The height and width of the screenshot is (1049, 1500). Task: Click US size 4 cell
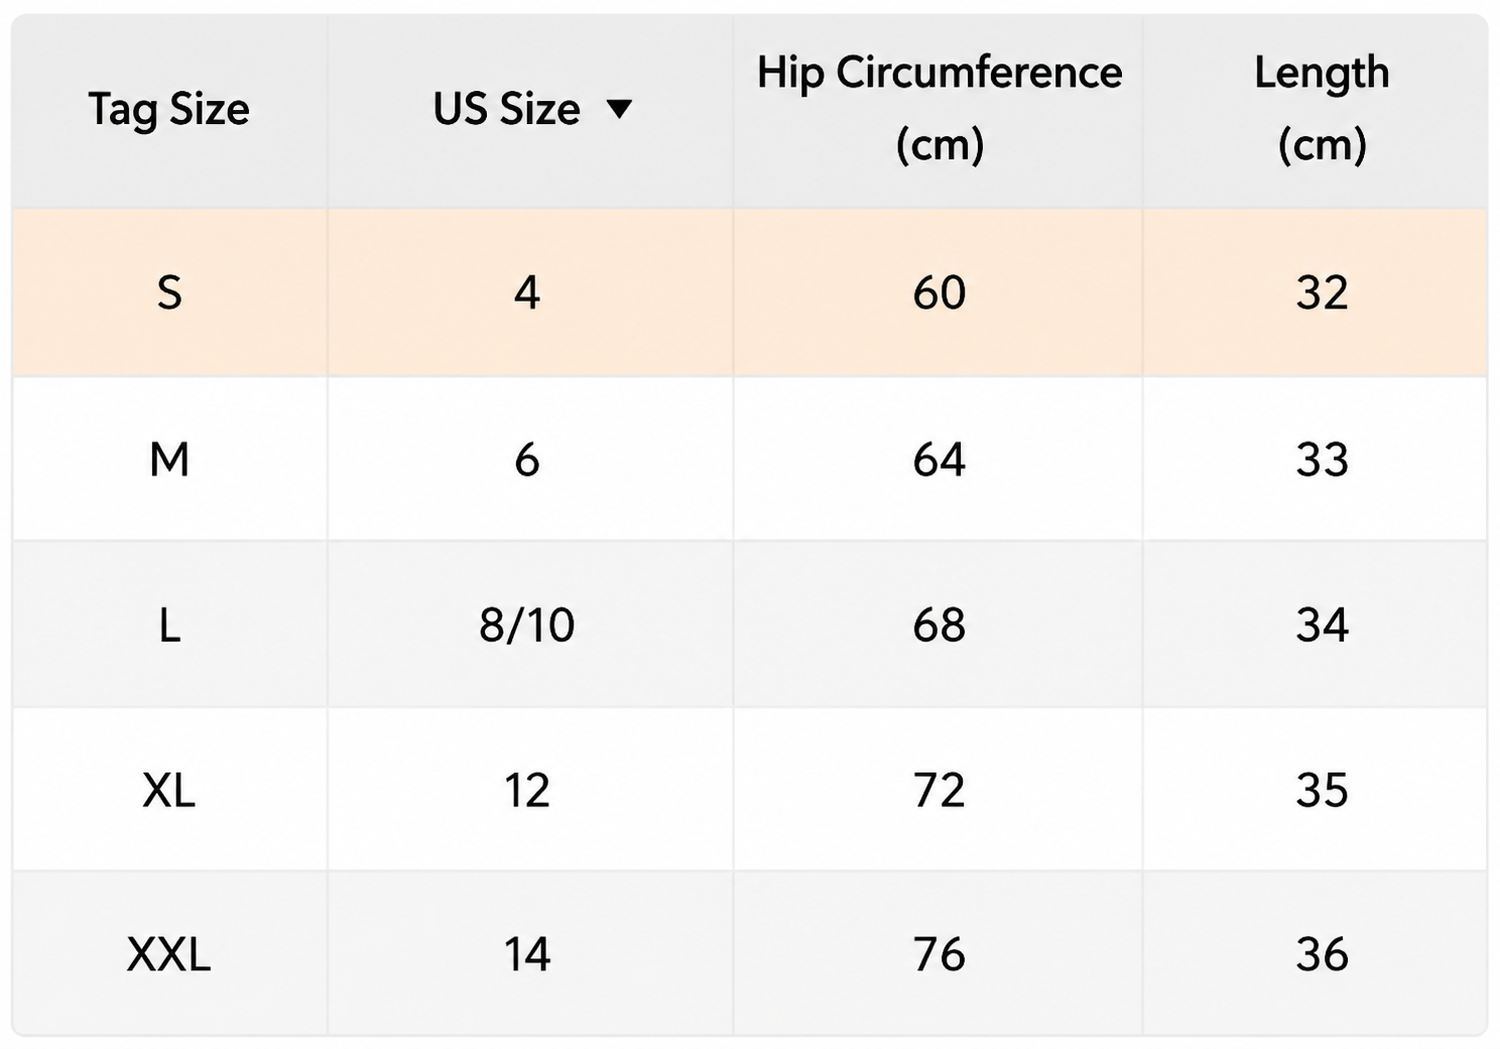pos(527,292)
